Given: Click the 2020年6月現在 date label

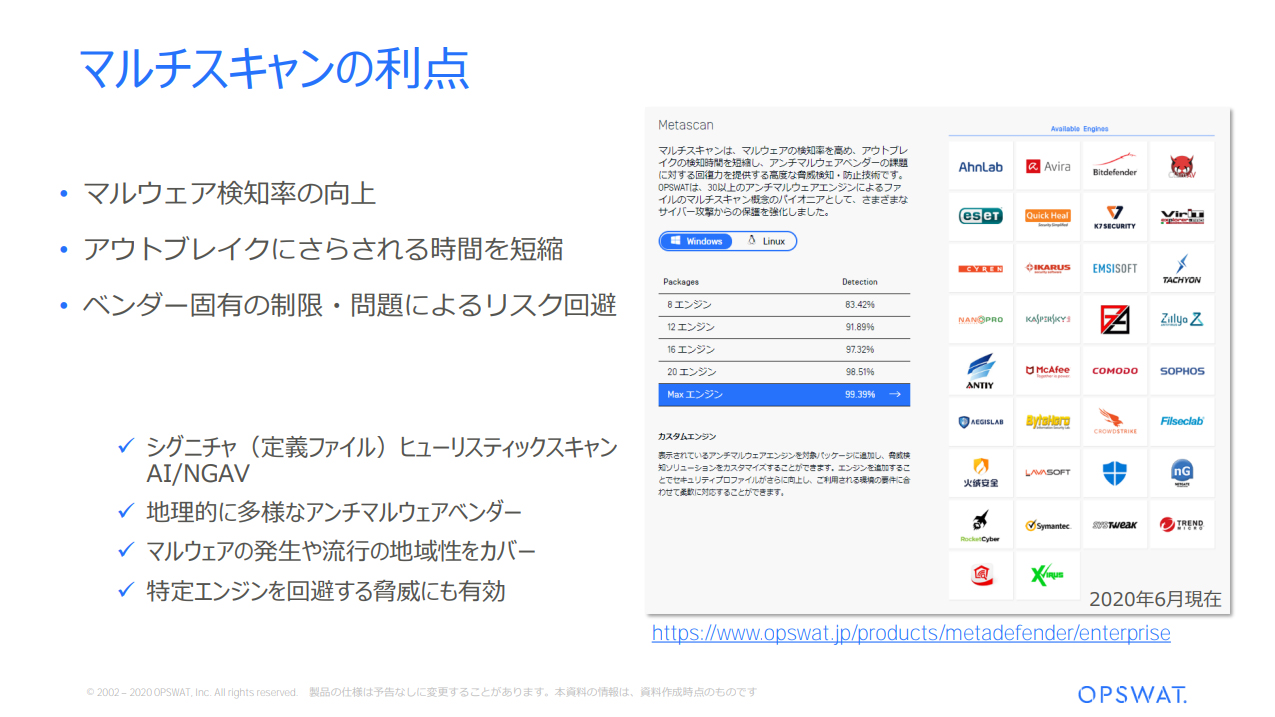Looking at the screenshot, I should click(x=1155, y=599).
